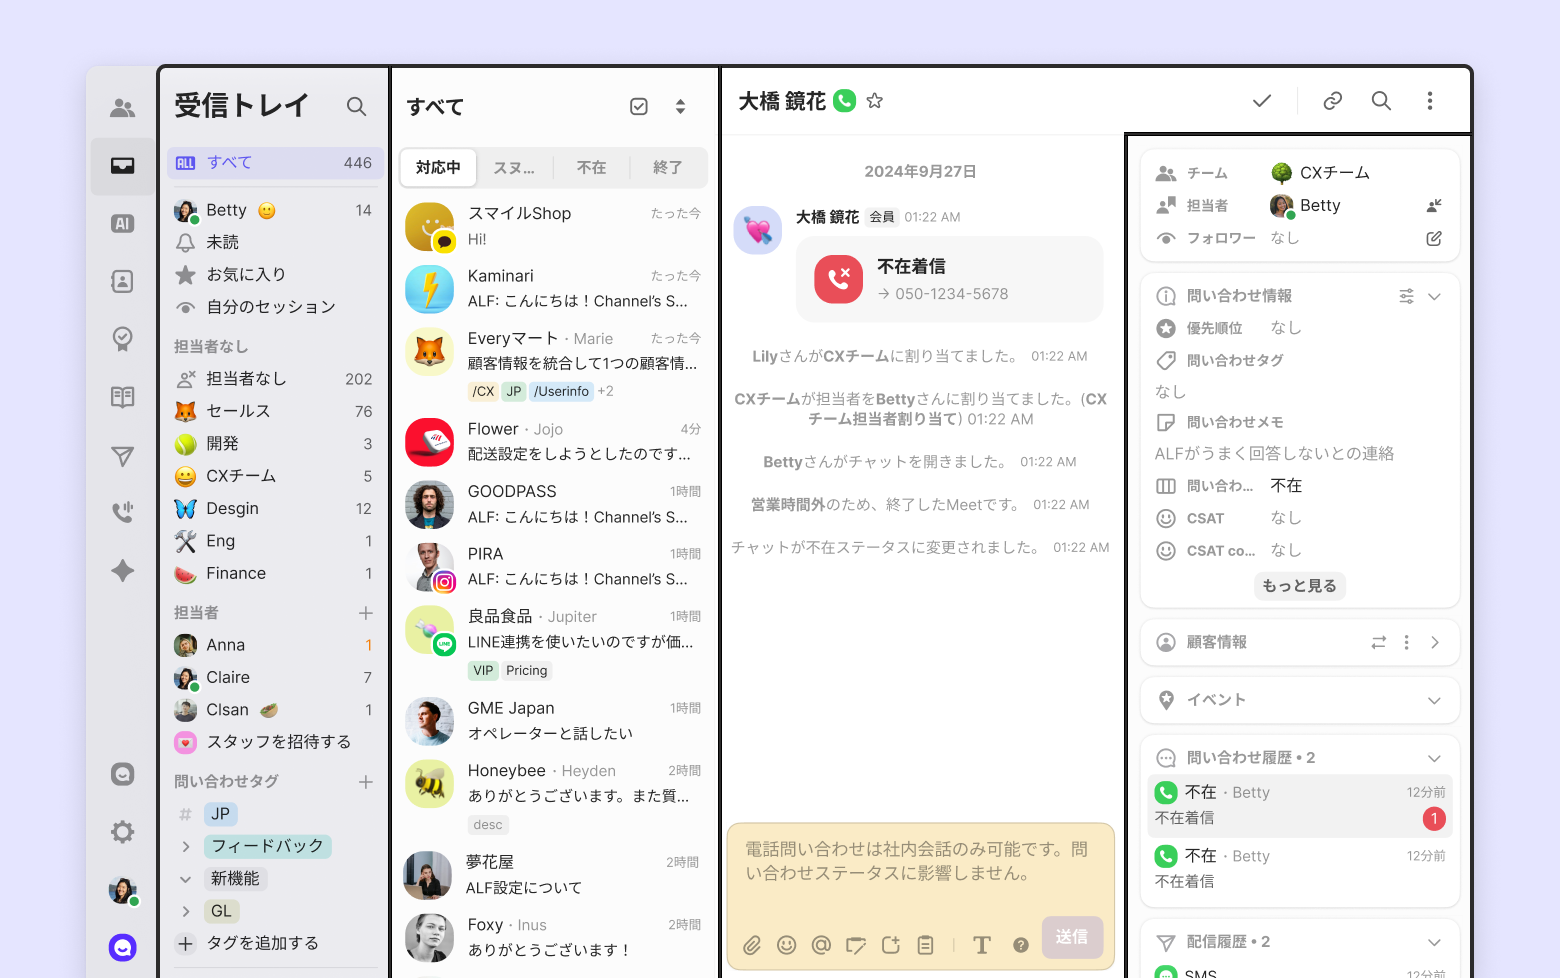Screen dimensions: 1560x978
Task: Open 顧客情報 vertical dots menu
Action: click(x=1407, y=643)
